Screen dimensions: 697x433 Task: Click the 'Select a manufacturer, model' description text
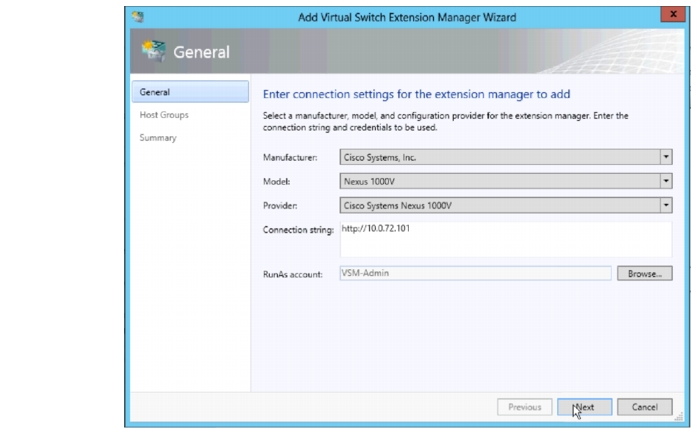(x=445, y=121)
